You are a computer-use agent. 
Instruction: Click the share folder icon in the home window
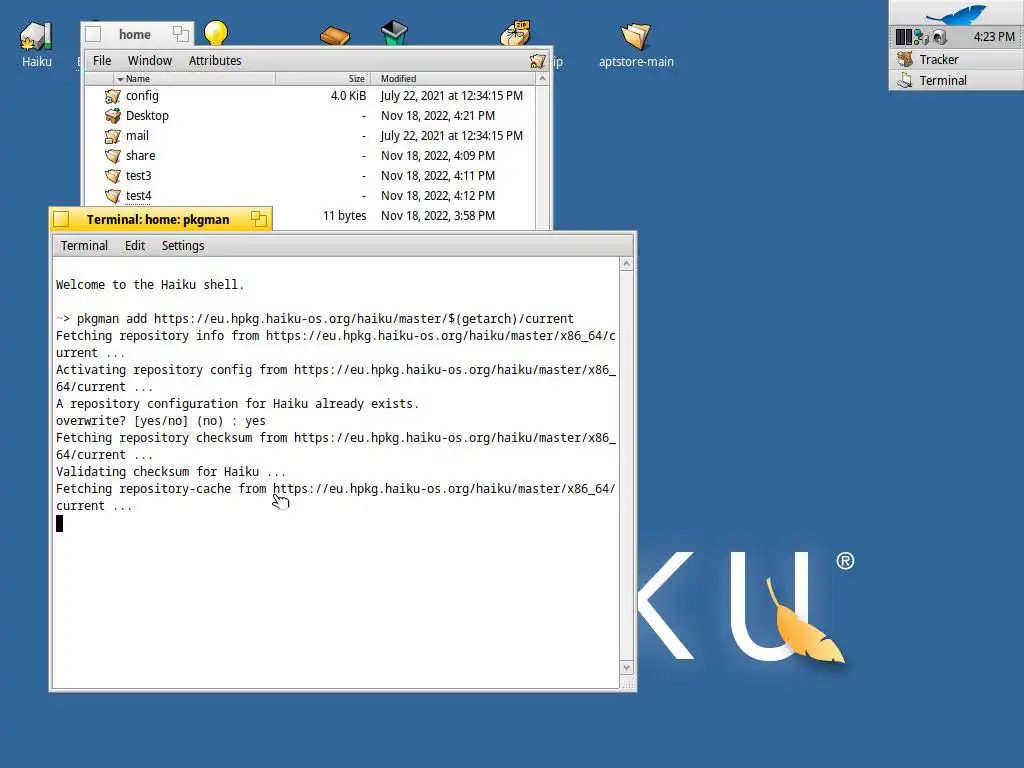tap(112, 156)
